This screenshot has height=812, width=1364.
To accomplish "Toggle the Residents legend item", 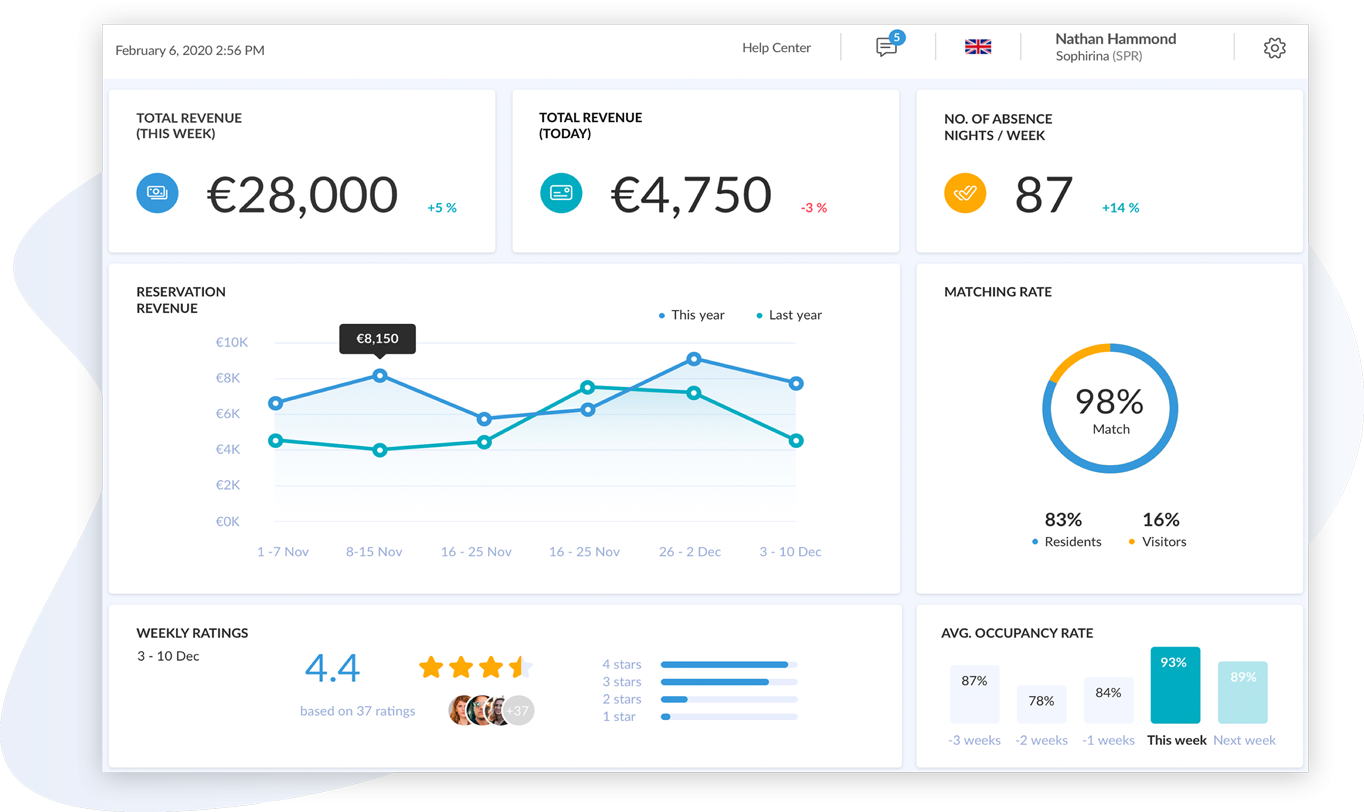I will click(x=1066, y=541).
